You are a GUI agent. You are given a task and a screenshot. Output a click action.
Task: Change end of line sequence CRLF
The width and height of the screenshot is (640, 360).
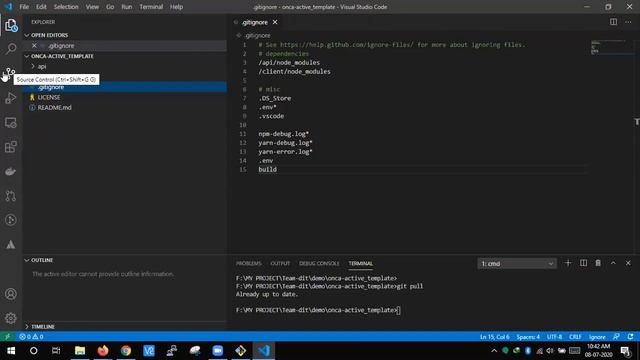(575, 337)
